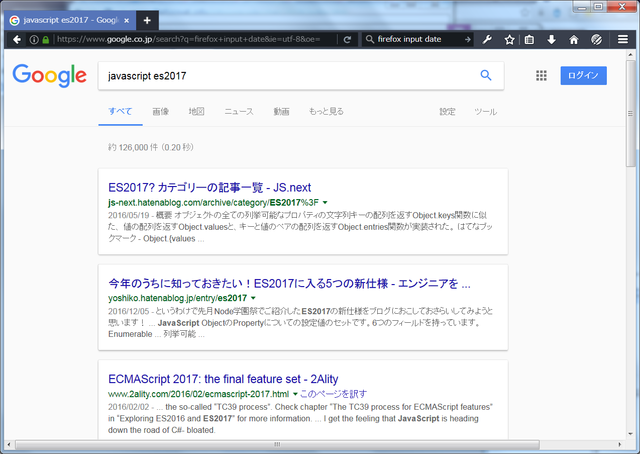
Task: Go to the home page icon
Action: tap(574, 40)
